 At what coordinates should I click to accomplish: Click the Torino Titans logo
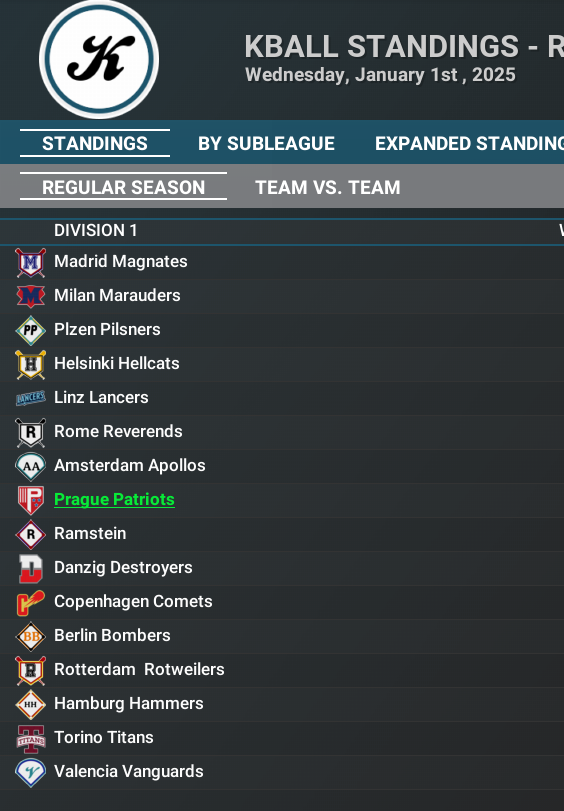(31, 738)
